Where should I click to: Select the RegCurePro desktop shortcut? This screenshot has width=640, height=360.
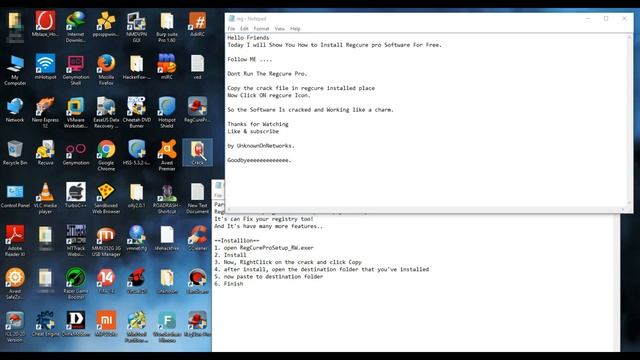(198, 110)
